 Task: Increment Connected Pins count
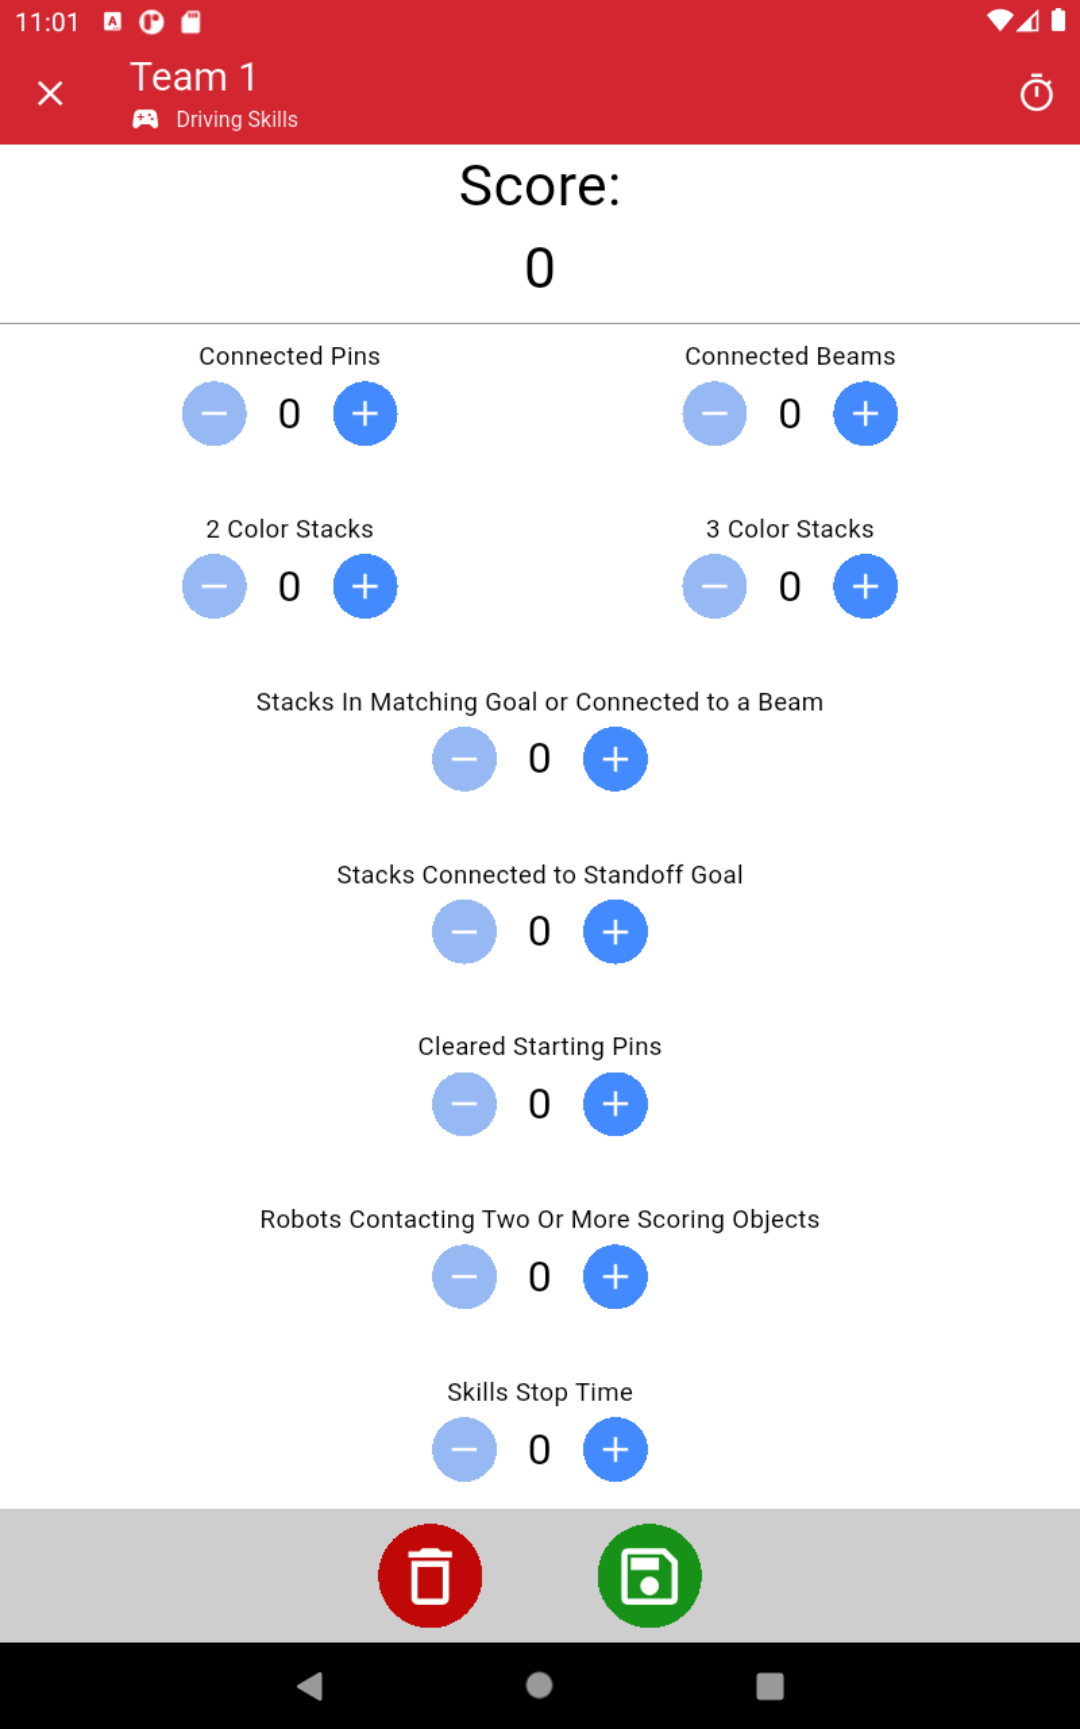point(364,413)
